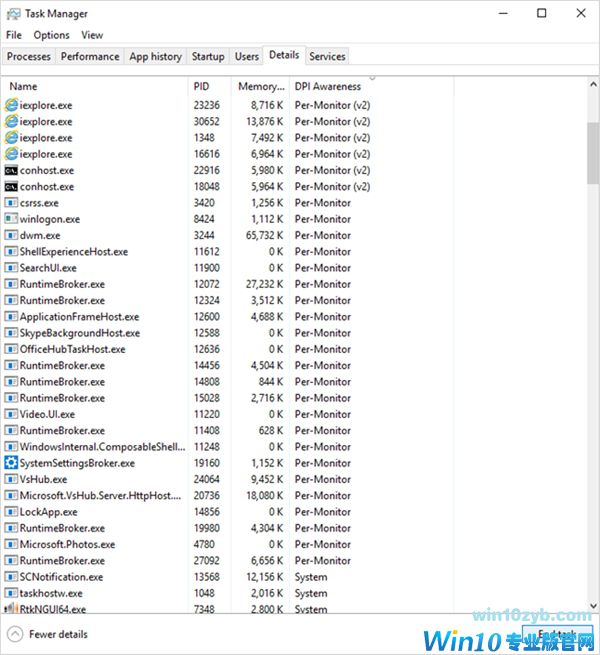Click the conhost.exe icon for PID 22916
Screen dimensions: 600x655
(x=11, y=170)
